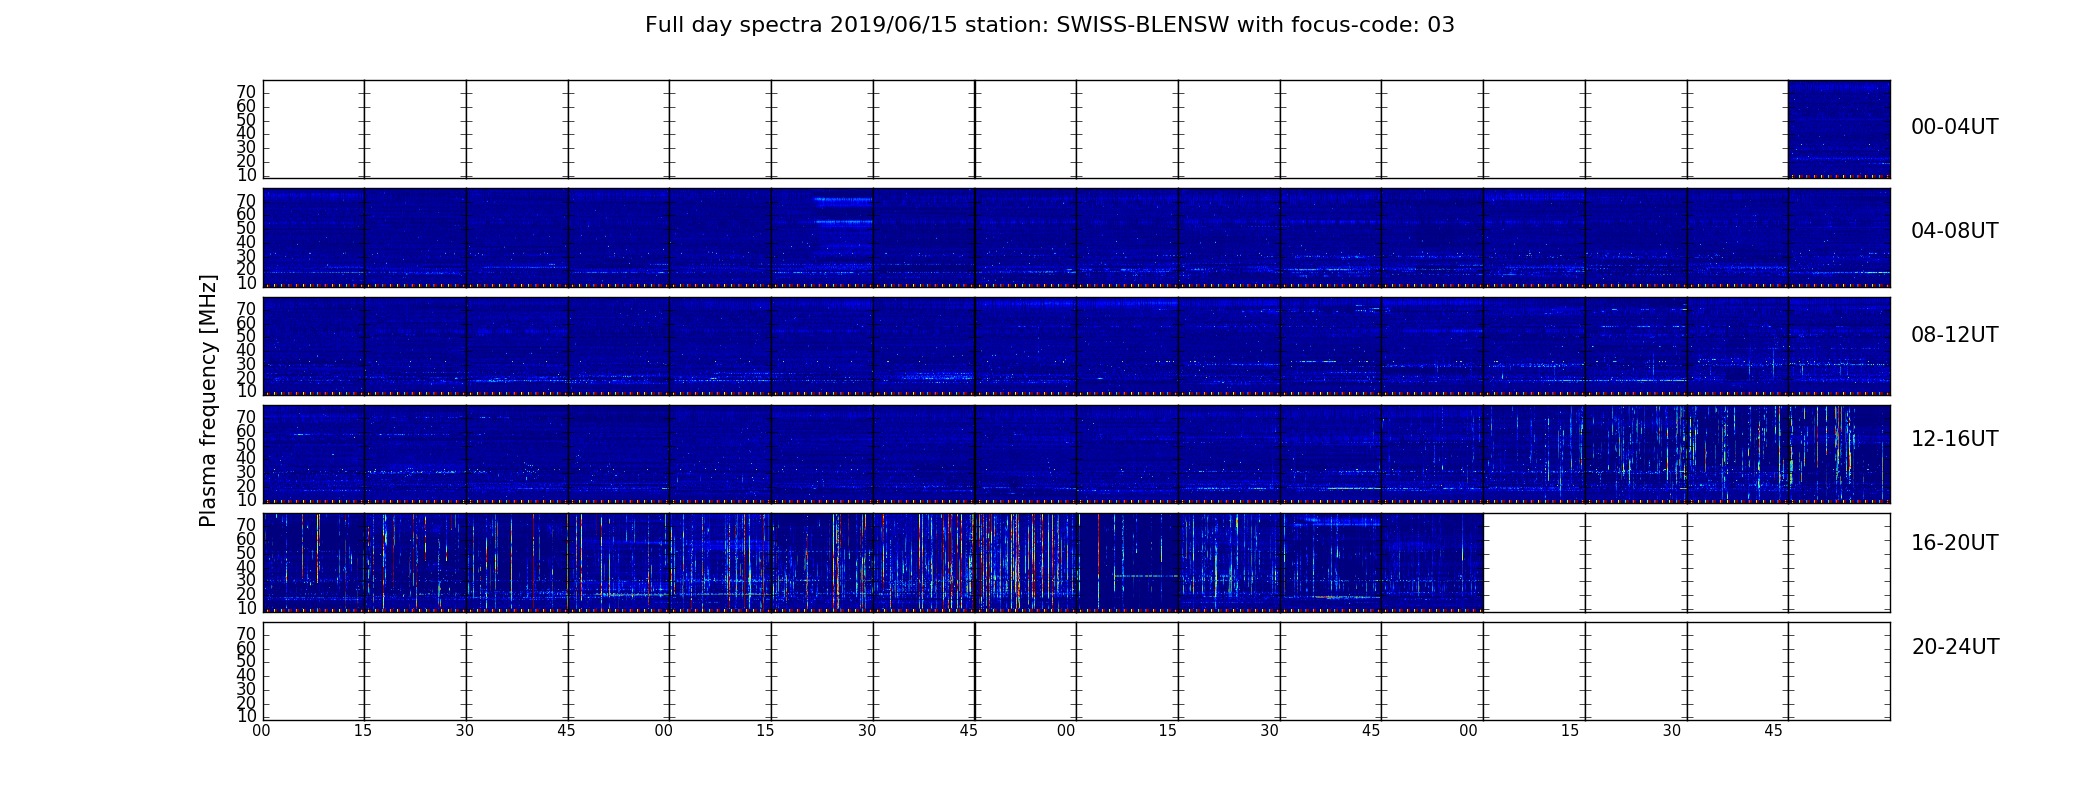The width and height of the screenshot is (2100, 800).
Task: Click the first '15' time axis label
Action: point(363,731)
